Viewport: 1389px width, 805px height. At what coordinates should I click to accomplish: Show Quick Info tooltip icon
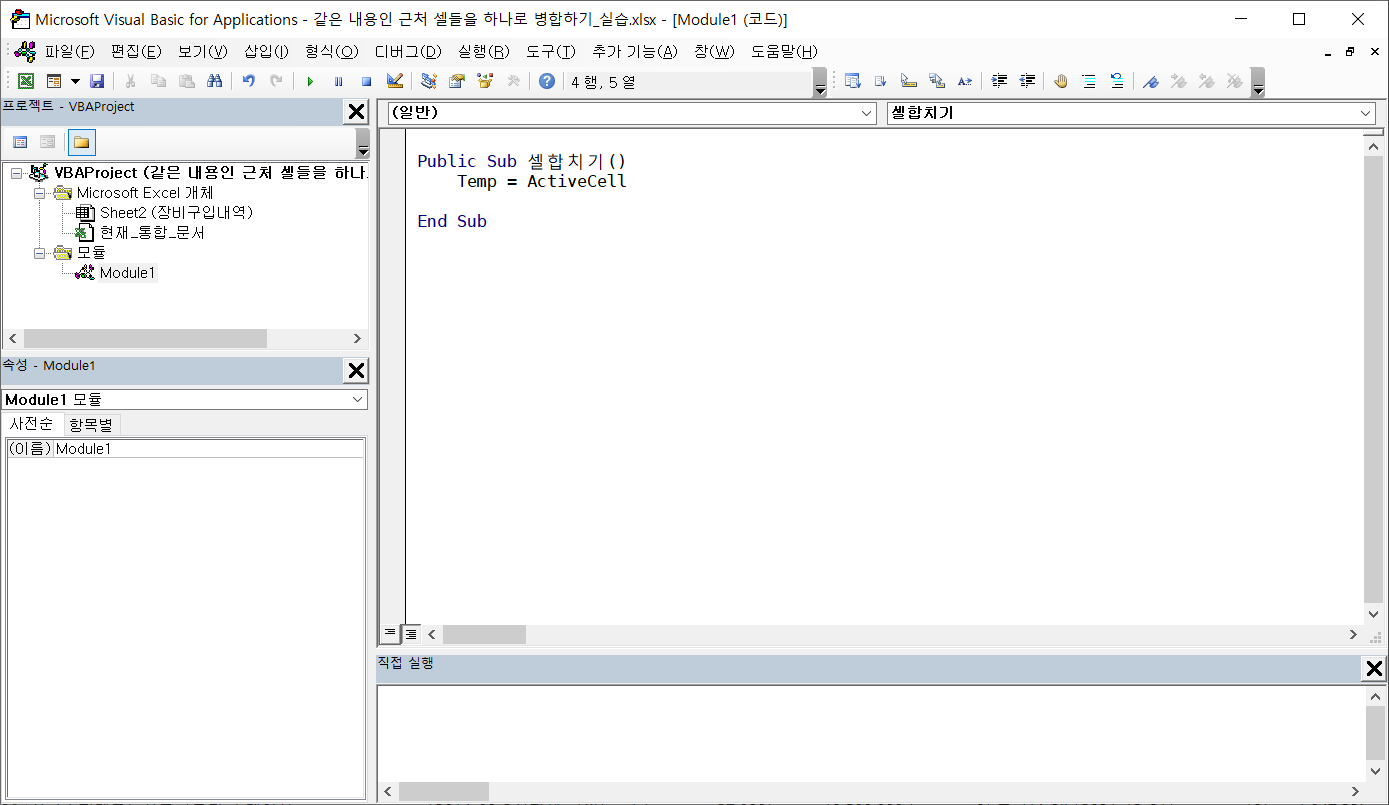(908, 82)
